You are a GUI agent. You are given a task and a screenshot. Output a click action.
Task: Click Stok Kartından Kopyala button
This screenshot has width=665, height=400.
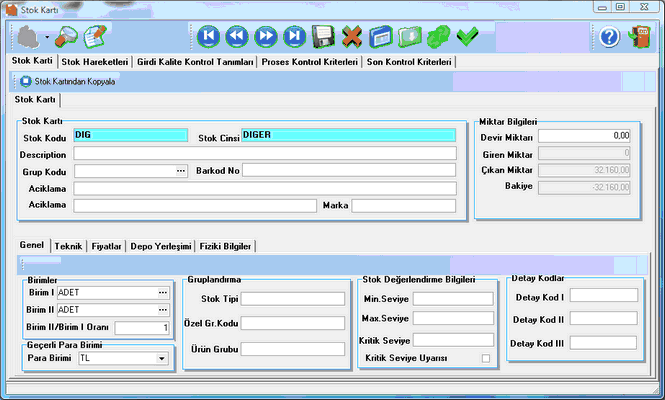(68, 81)
